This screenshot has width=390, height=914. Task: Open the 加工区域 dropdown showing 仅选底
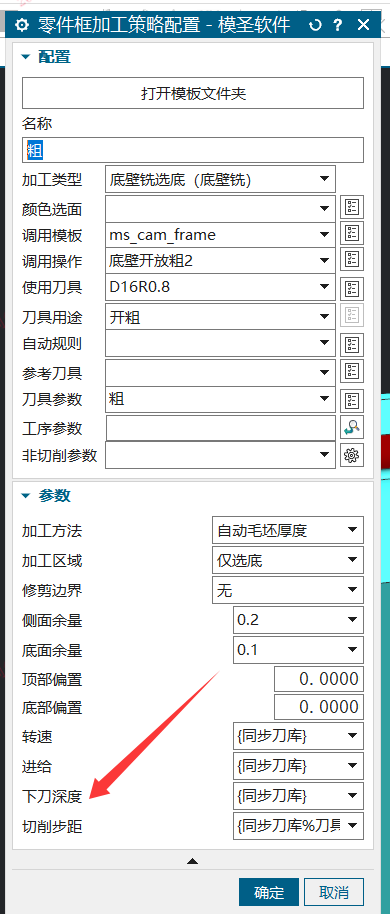coord(288,560)
